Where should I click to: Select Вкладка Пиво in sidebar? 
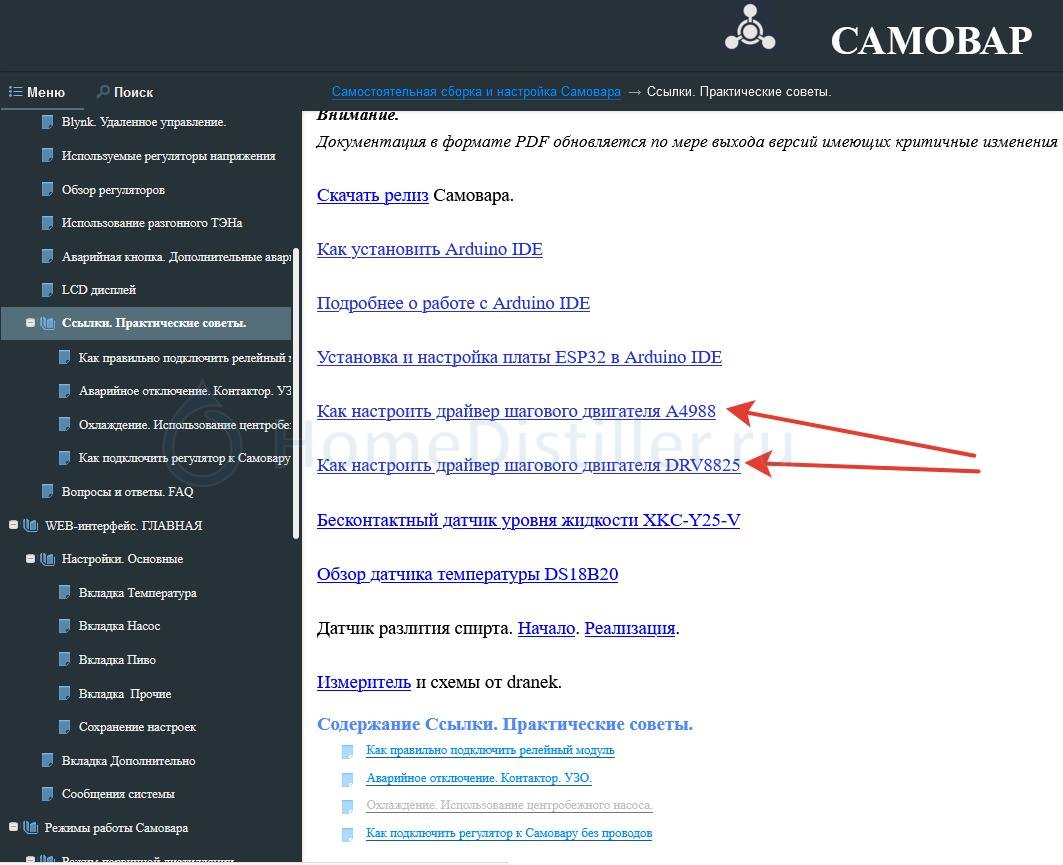[x=117, y=660]
